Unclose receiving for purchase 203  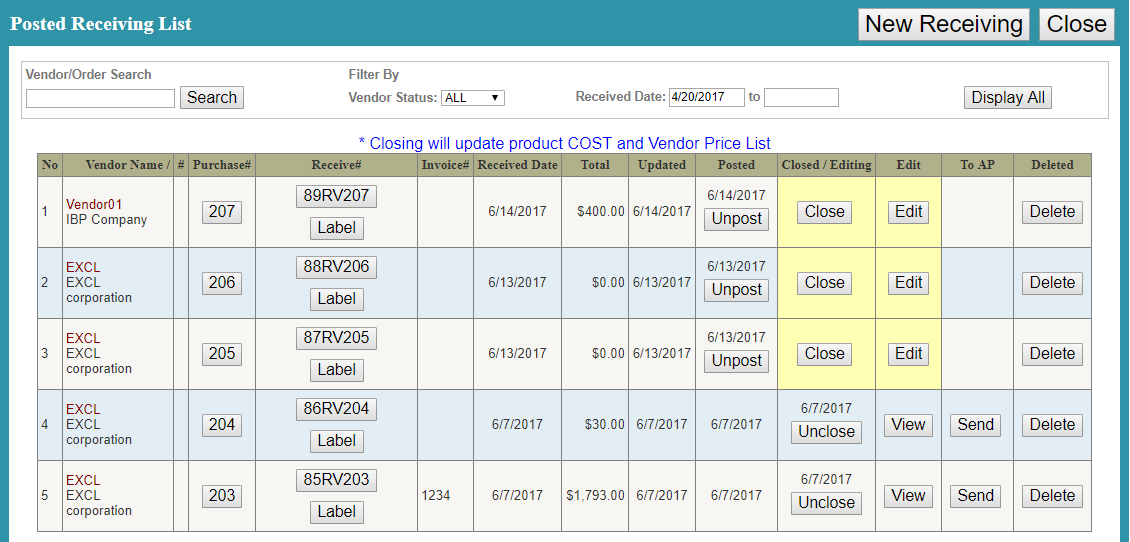827,503
